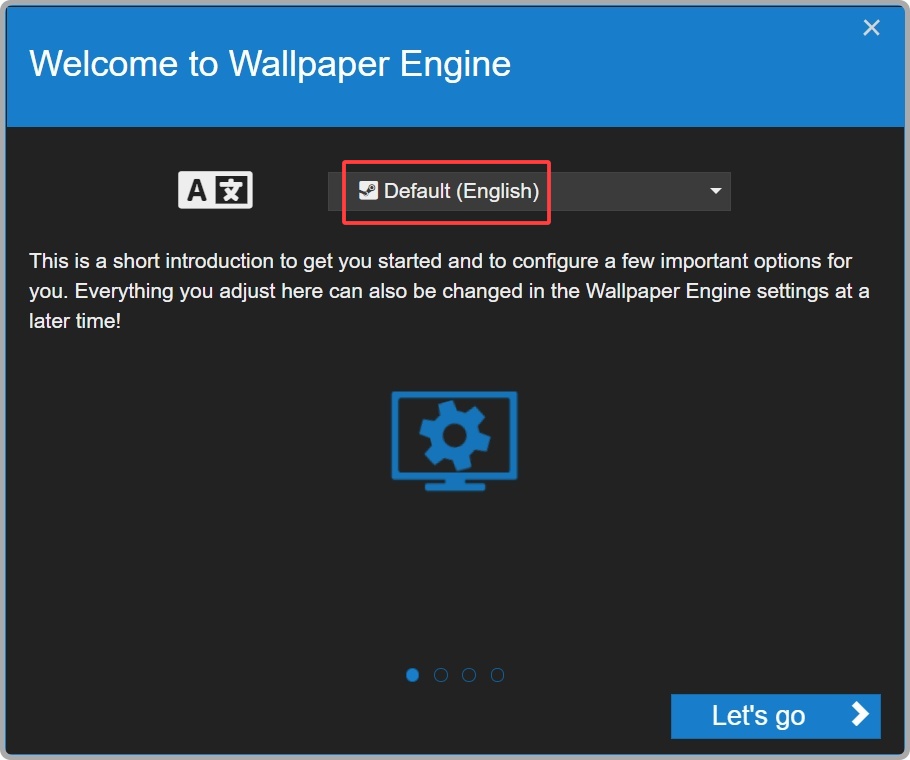This screenshot has height=760, width=910.
Task: Click the Steam icon in language dropdown
Action: click(368, 190)
